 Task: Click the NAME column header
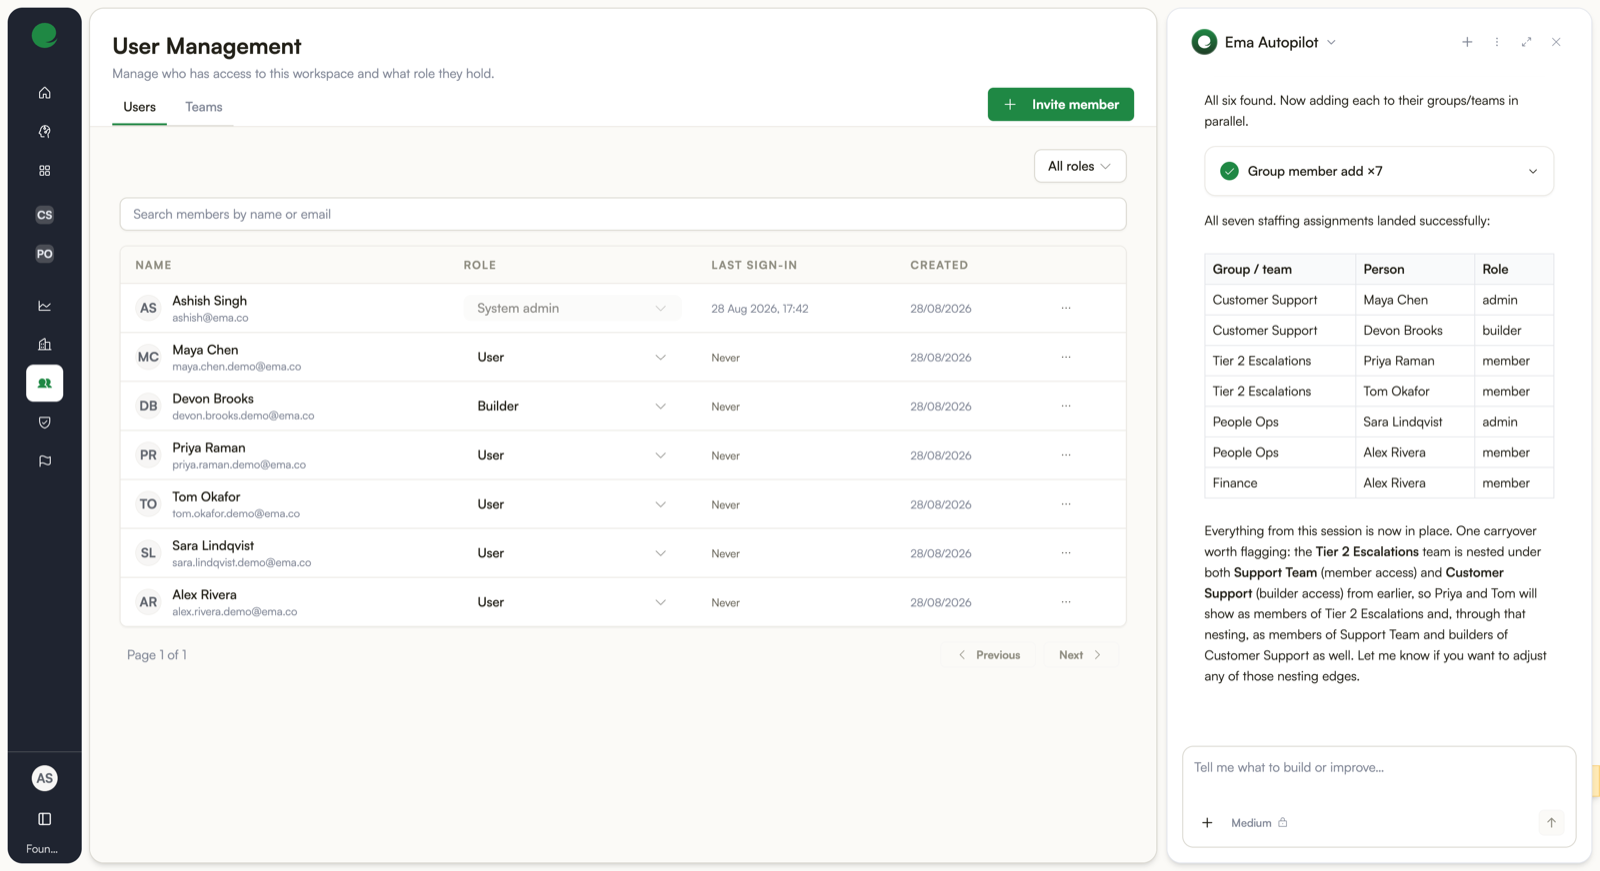tap(153, 265)
